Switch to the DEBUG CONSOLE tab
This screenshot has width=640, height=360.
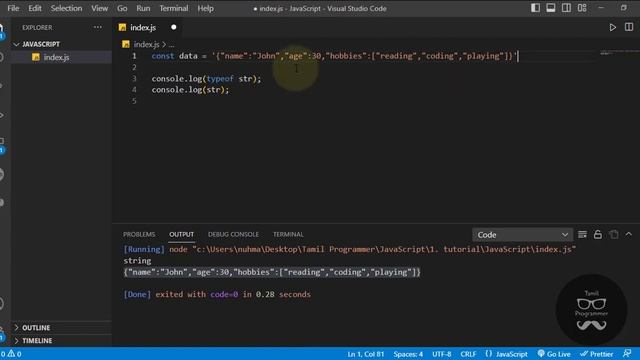point(233,234)
